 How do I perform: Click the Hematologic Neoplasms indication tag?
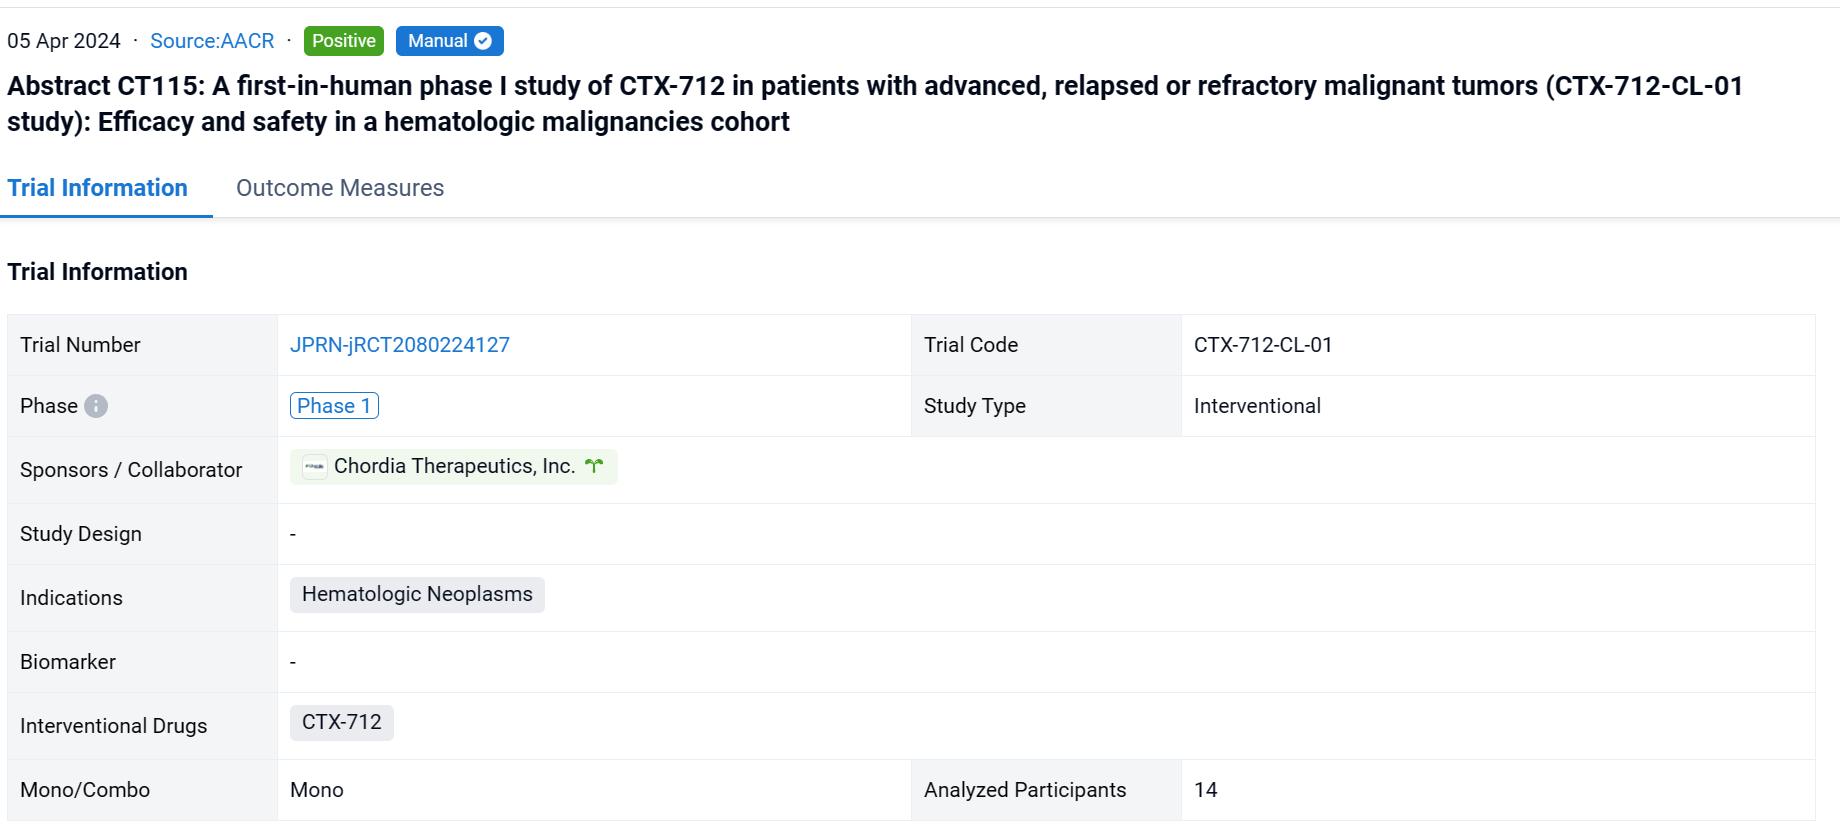click(x=417, y=594)
